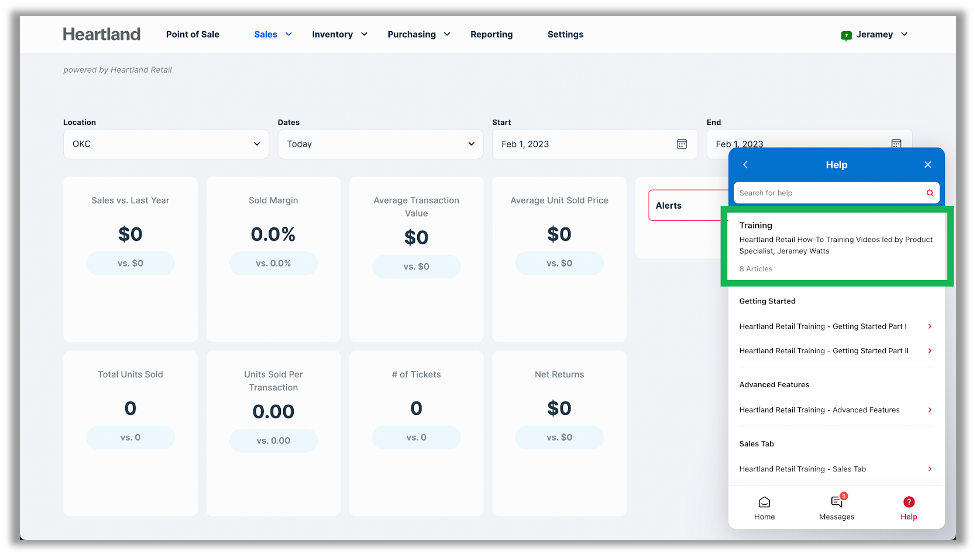Open the Purchasing menu
Image resolution: width=976 pixels, height=556 pixels.
click(418, 34)
